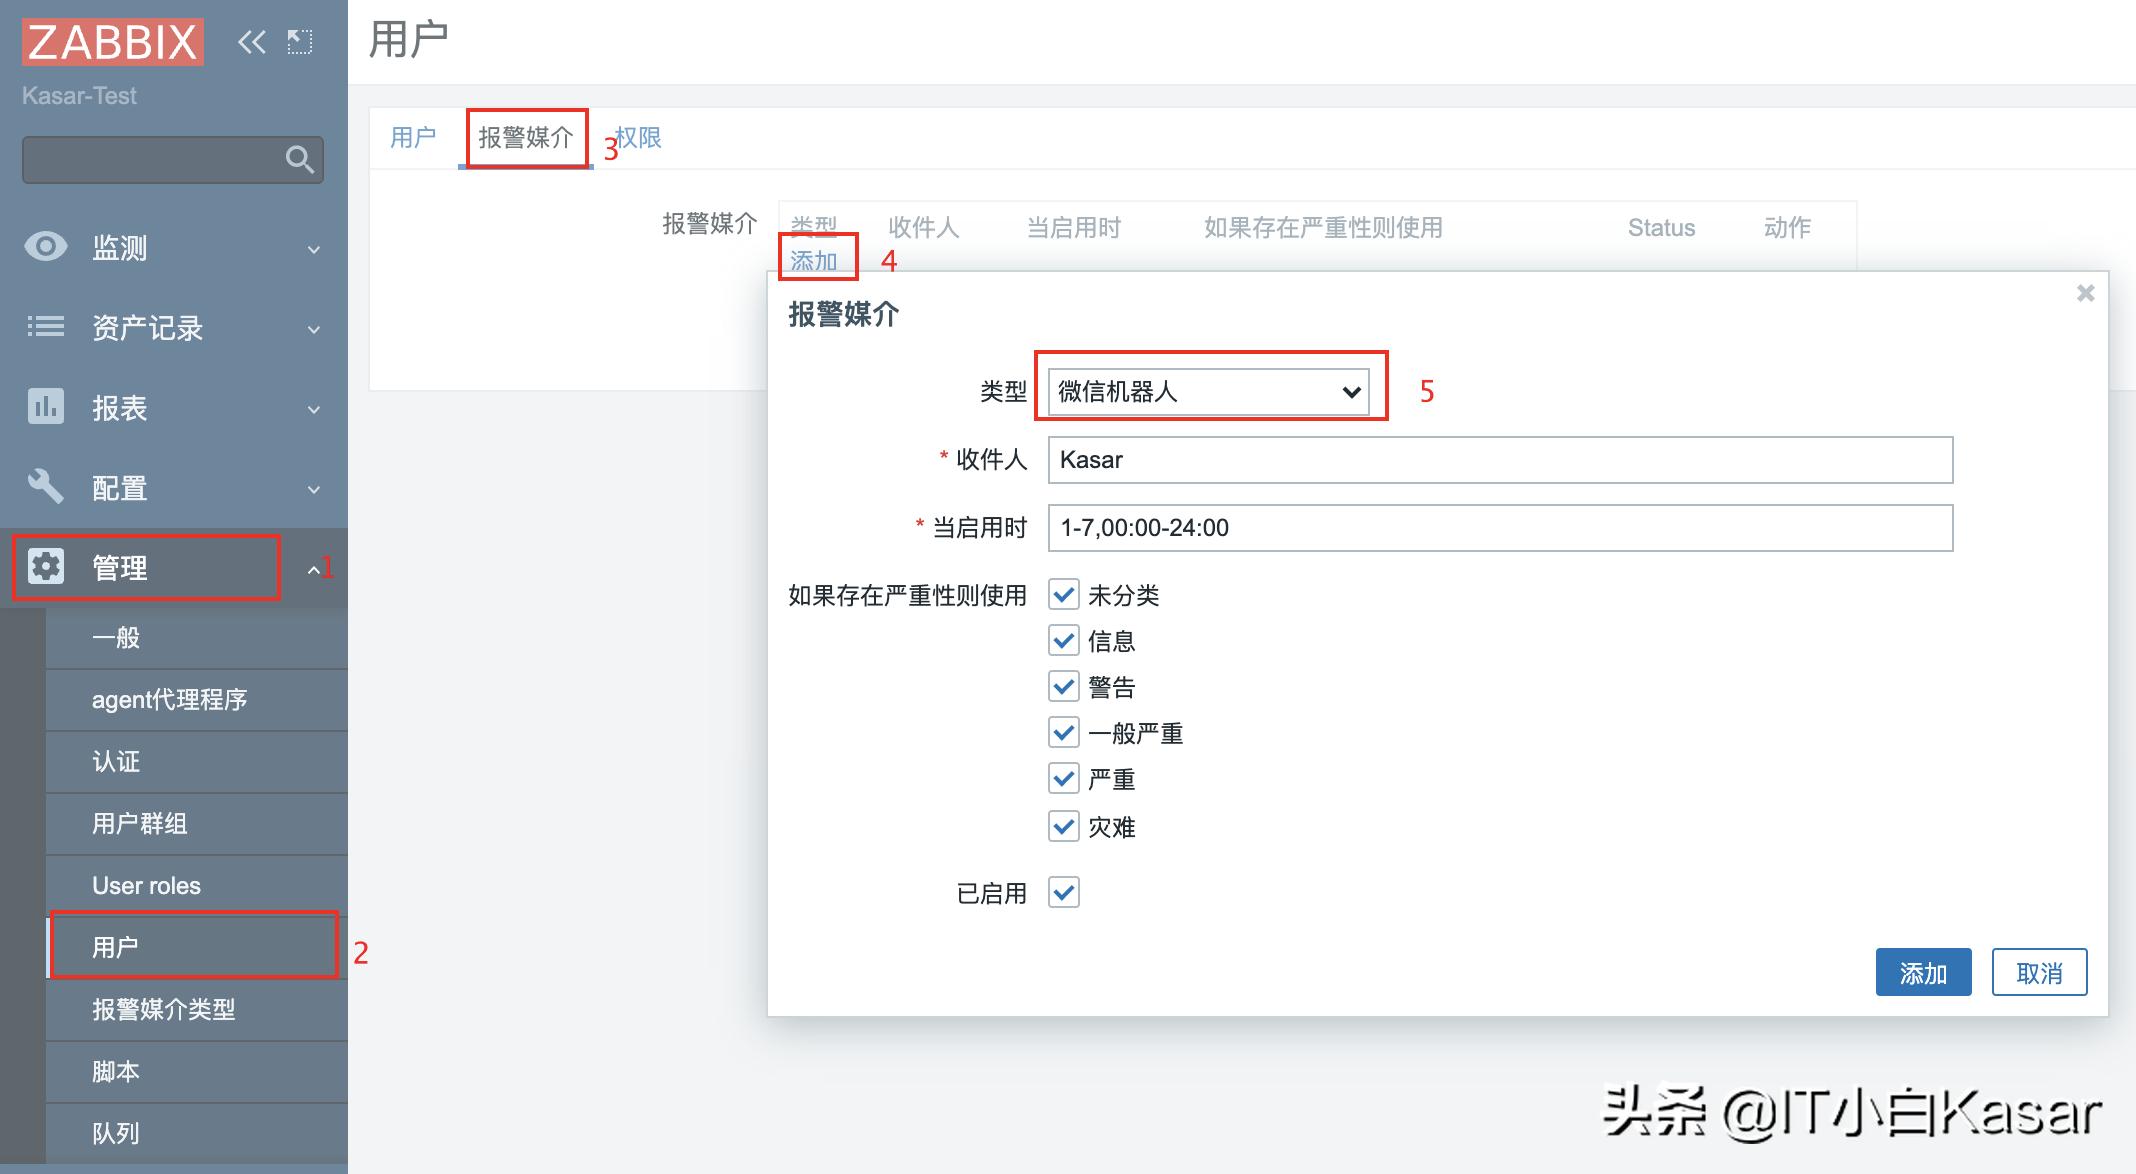Screen dimensions: 2136x1174
Task: Collapse the sidebar with the double-chevron icon
Action: click(x=250, y=41)
